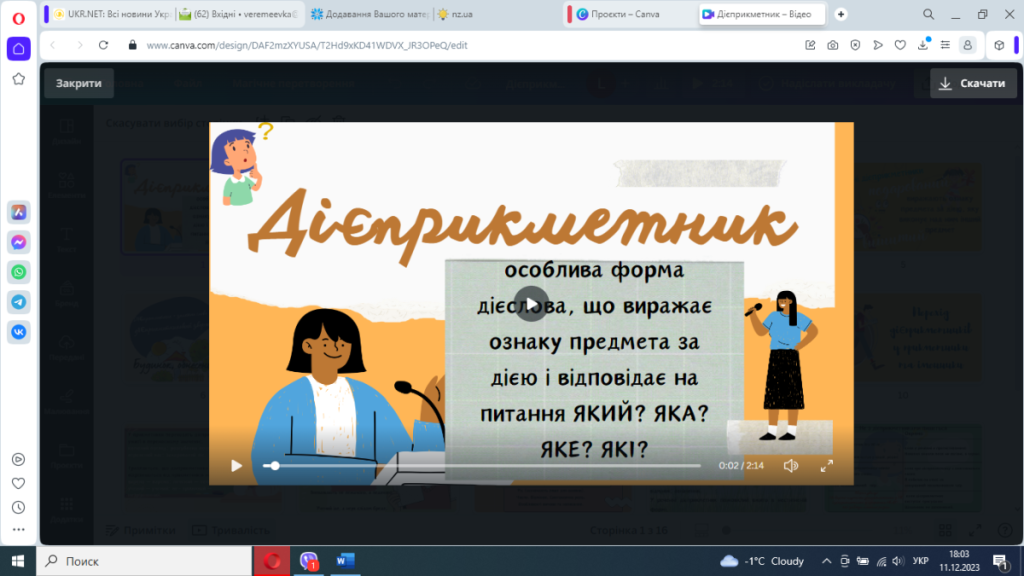Image resolution: width=1024 pixels, height=576 pixels.
Task: Toggle the Opera ad blocker shield
Action: pos(855,45)
